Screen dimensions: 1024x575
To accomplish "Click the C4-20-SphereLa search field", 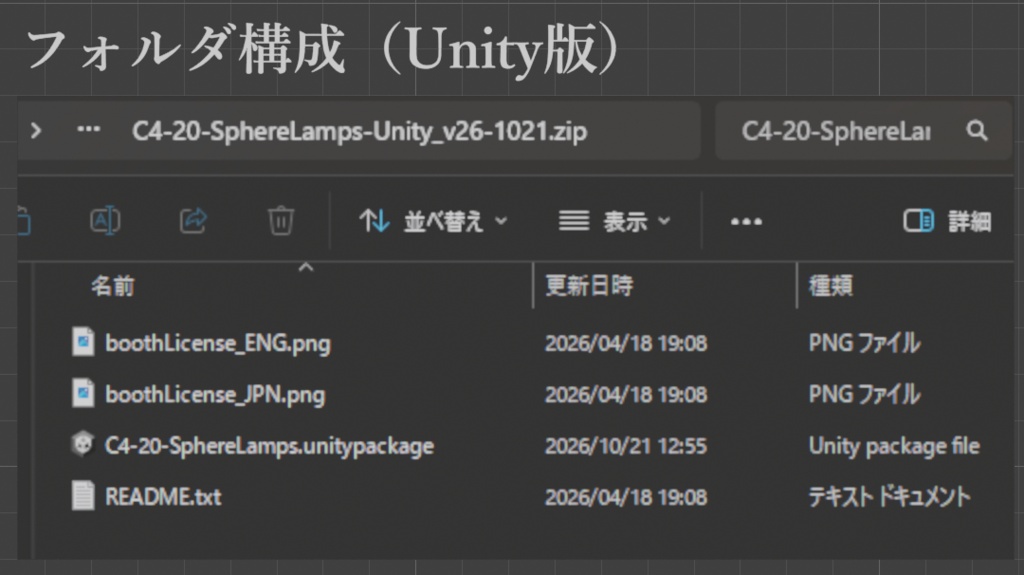I will click(863, 131).
